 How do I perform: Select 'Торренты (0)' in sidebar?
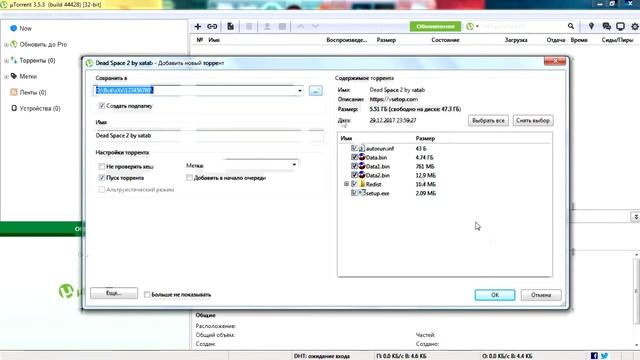click(38, 60)
